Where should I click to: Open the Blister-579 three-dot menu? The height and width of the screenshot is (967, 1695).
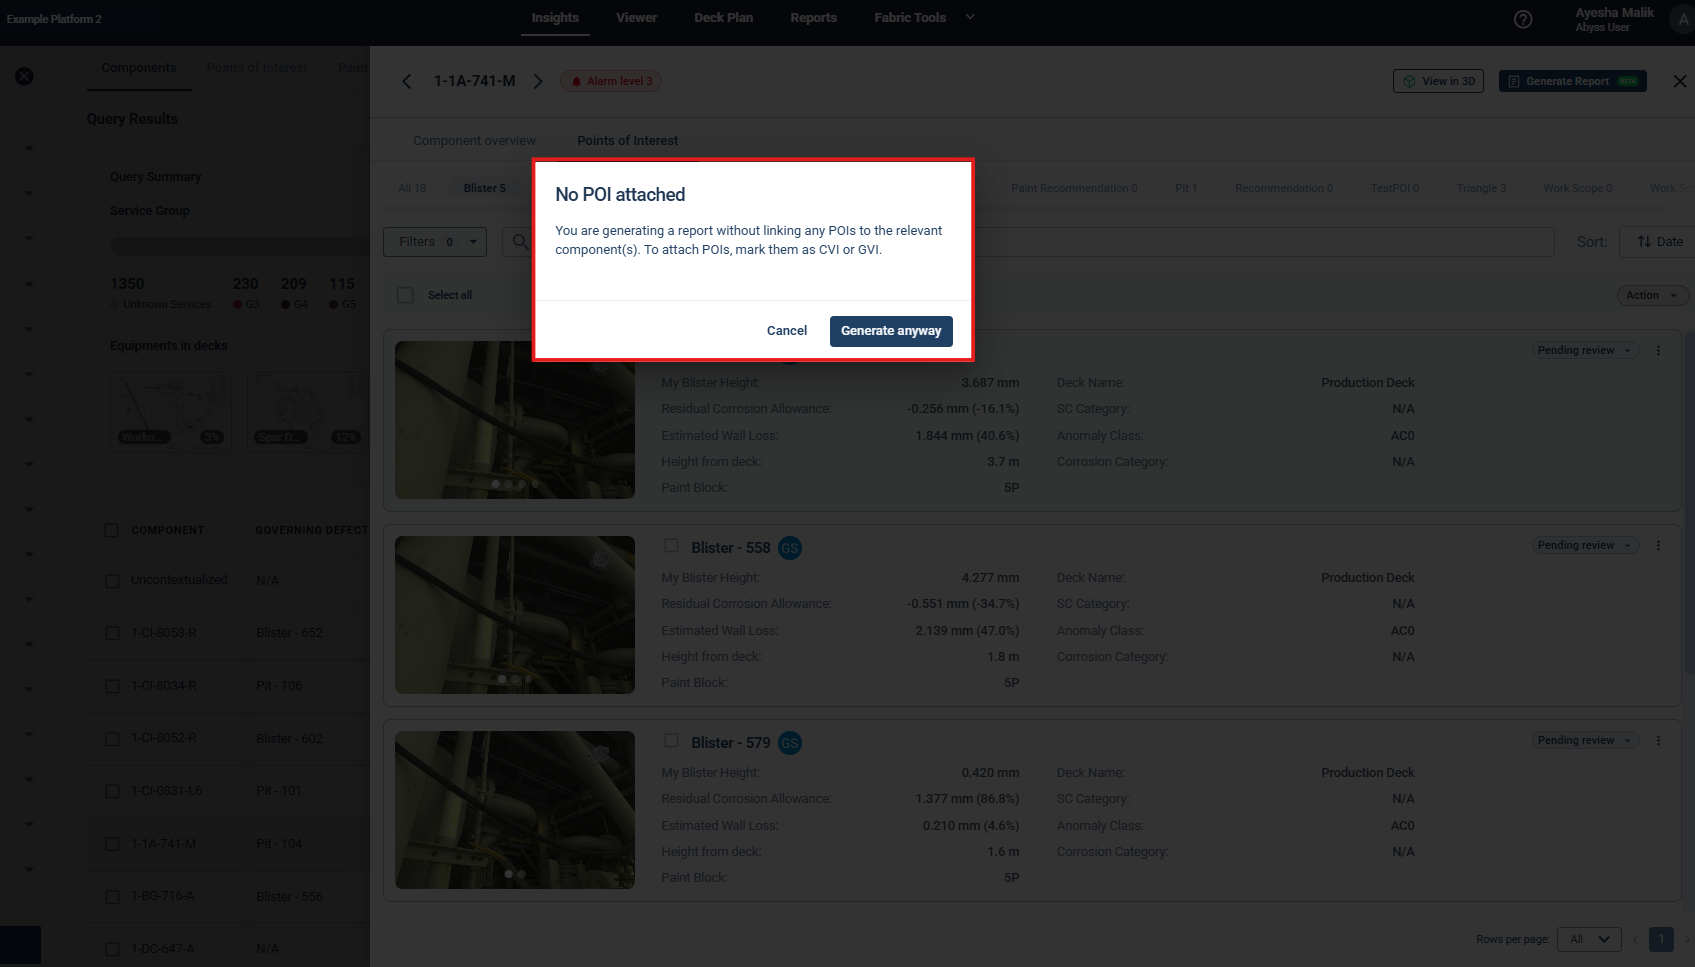1658,740
